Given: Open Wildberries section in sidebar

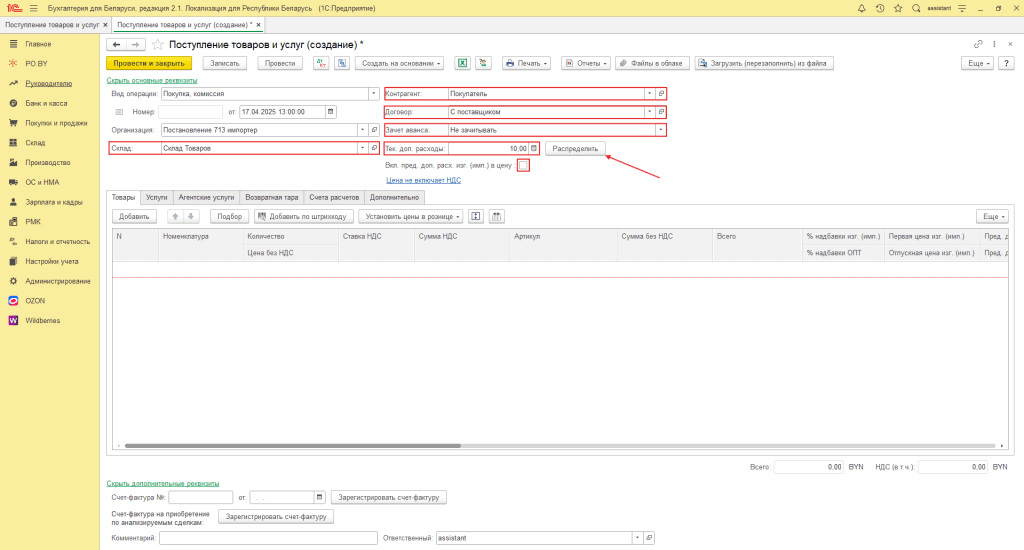Looking at the screenshot, I should click(x=42, y=321).
